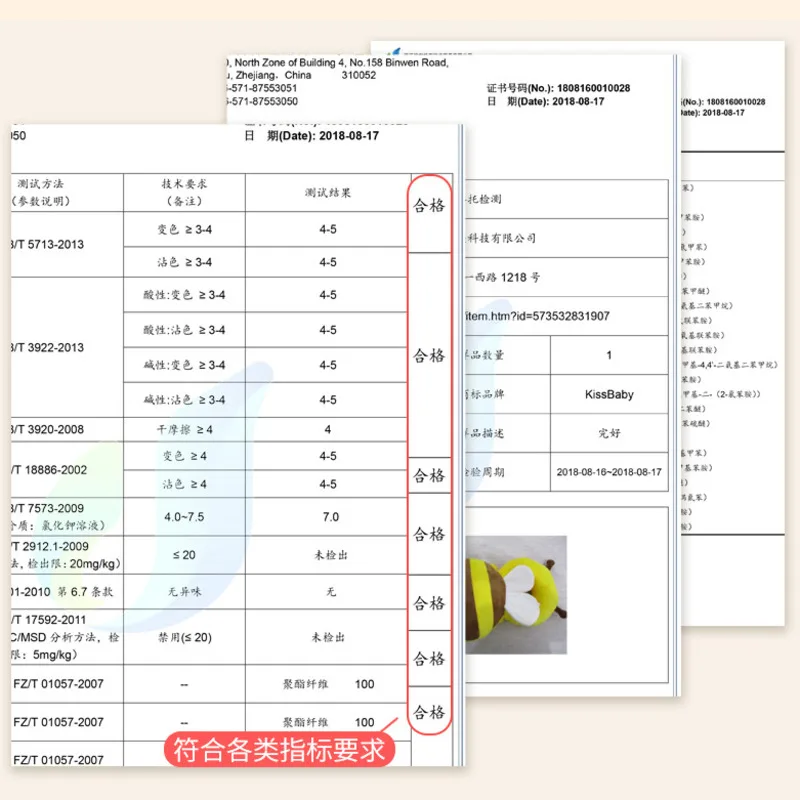Viewport: 800px width, 800px height.
Task: Click date 2018-08-17 on the front report page
Action: 349,136
